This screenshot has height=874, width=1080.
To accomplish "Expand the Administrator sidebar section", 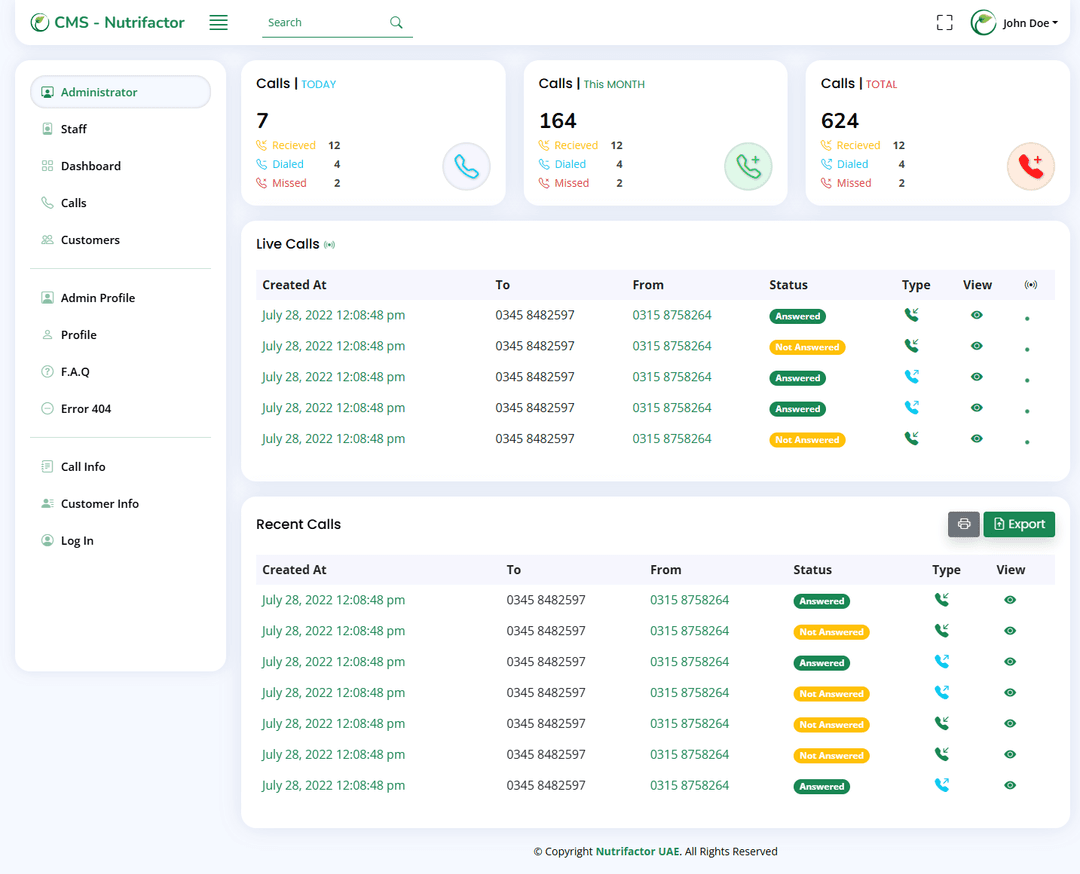I will (121, 92).
